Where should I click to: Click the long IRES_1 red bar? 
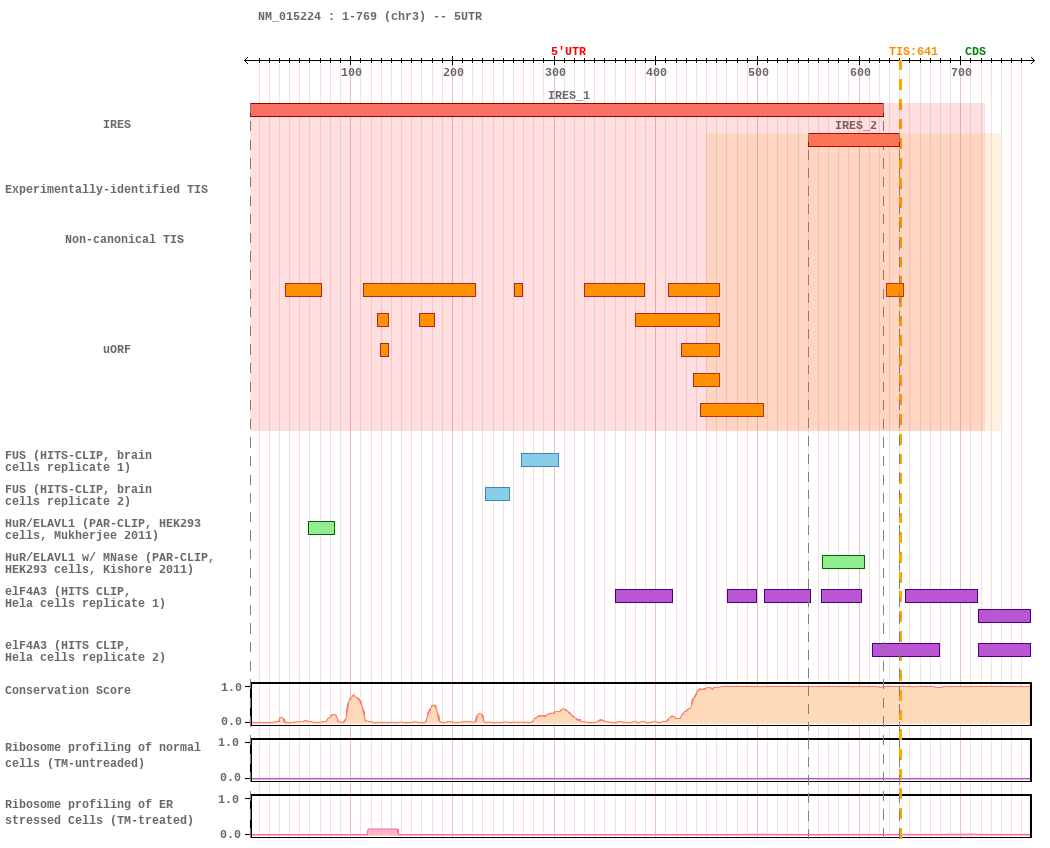pos(567,110)
